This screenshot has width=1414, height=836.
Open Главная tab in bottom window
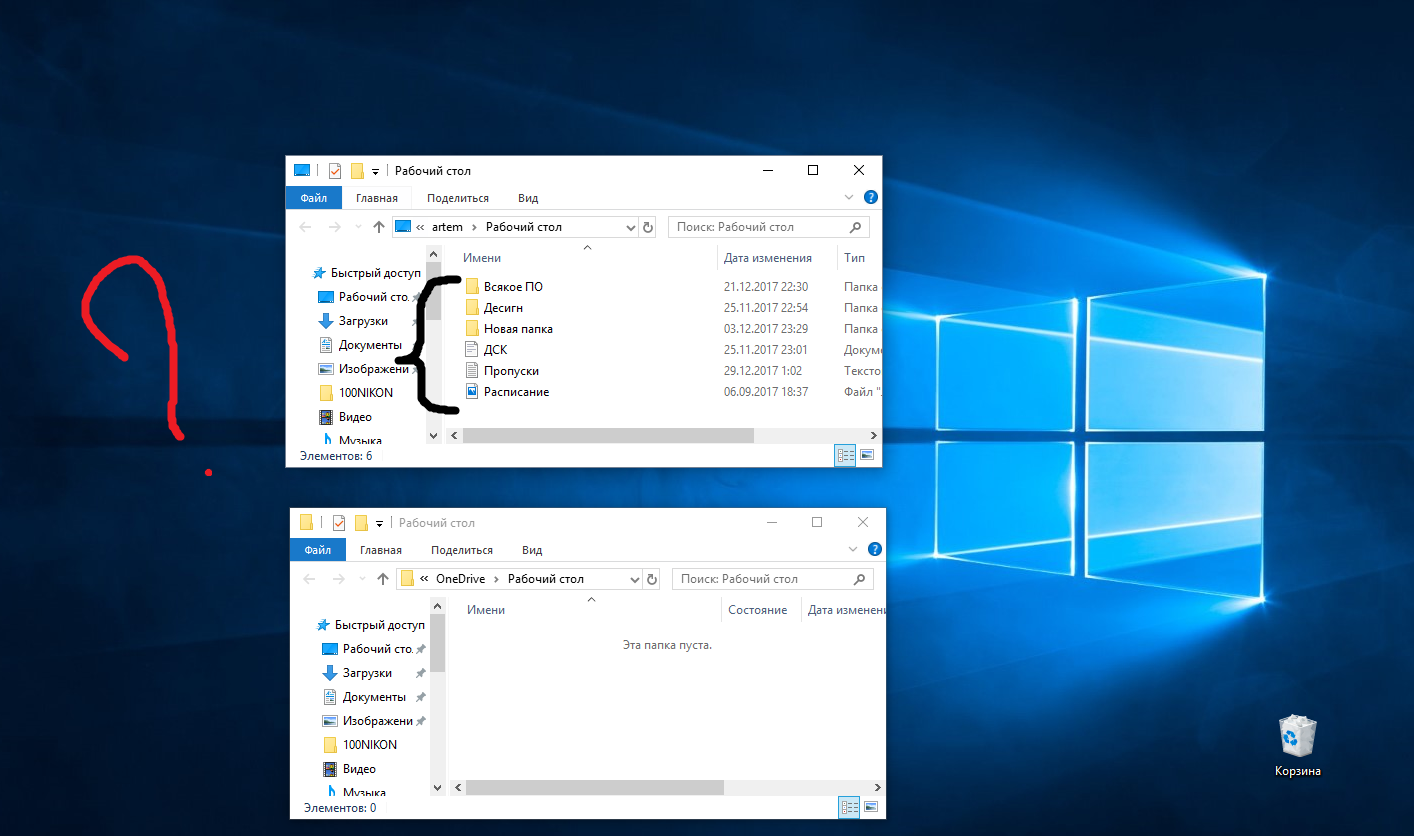pyautogui.click(x=381, y=550)
